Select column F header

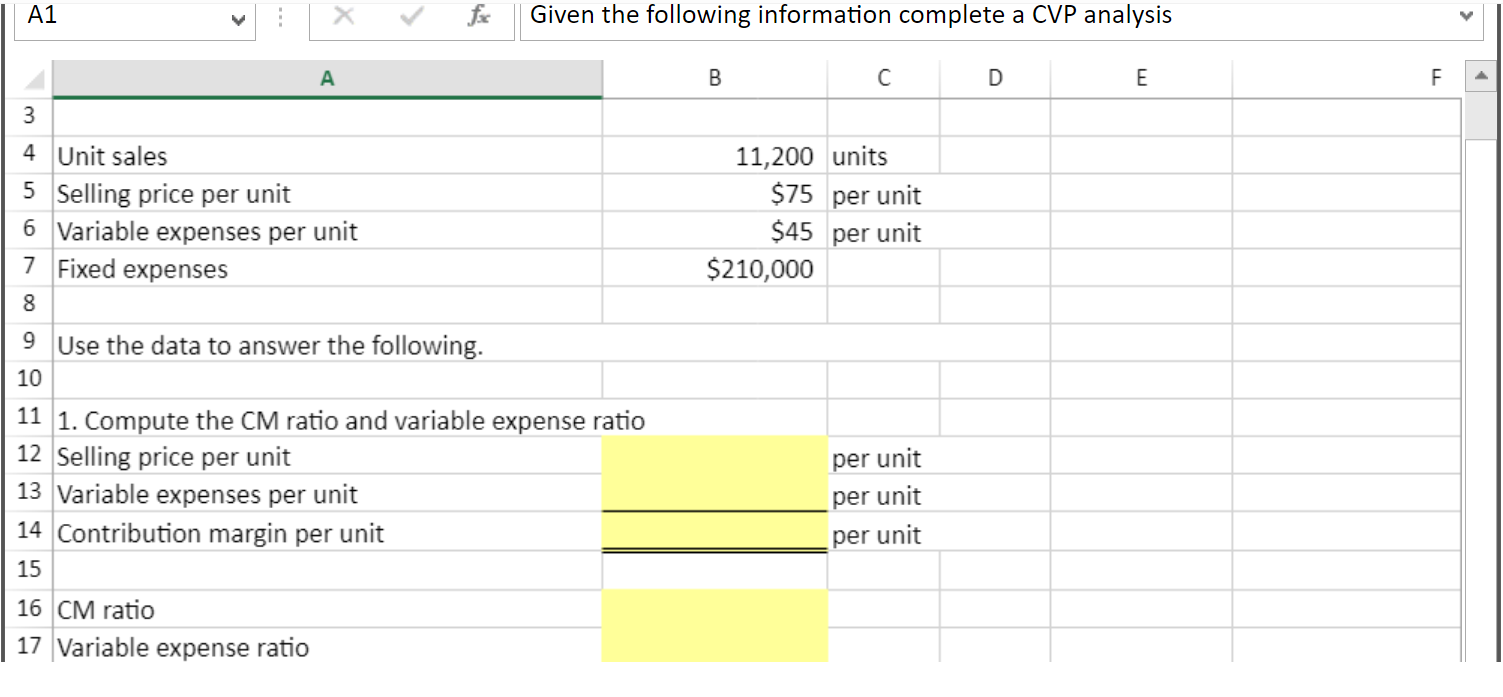(1436, 77)
